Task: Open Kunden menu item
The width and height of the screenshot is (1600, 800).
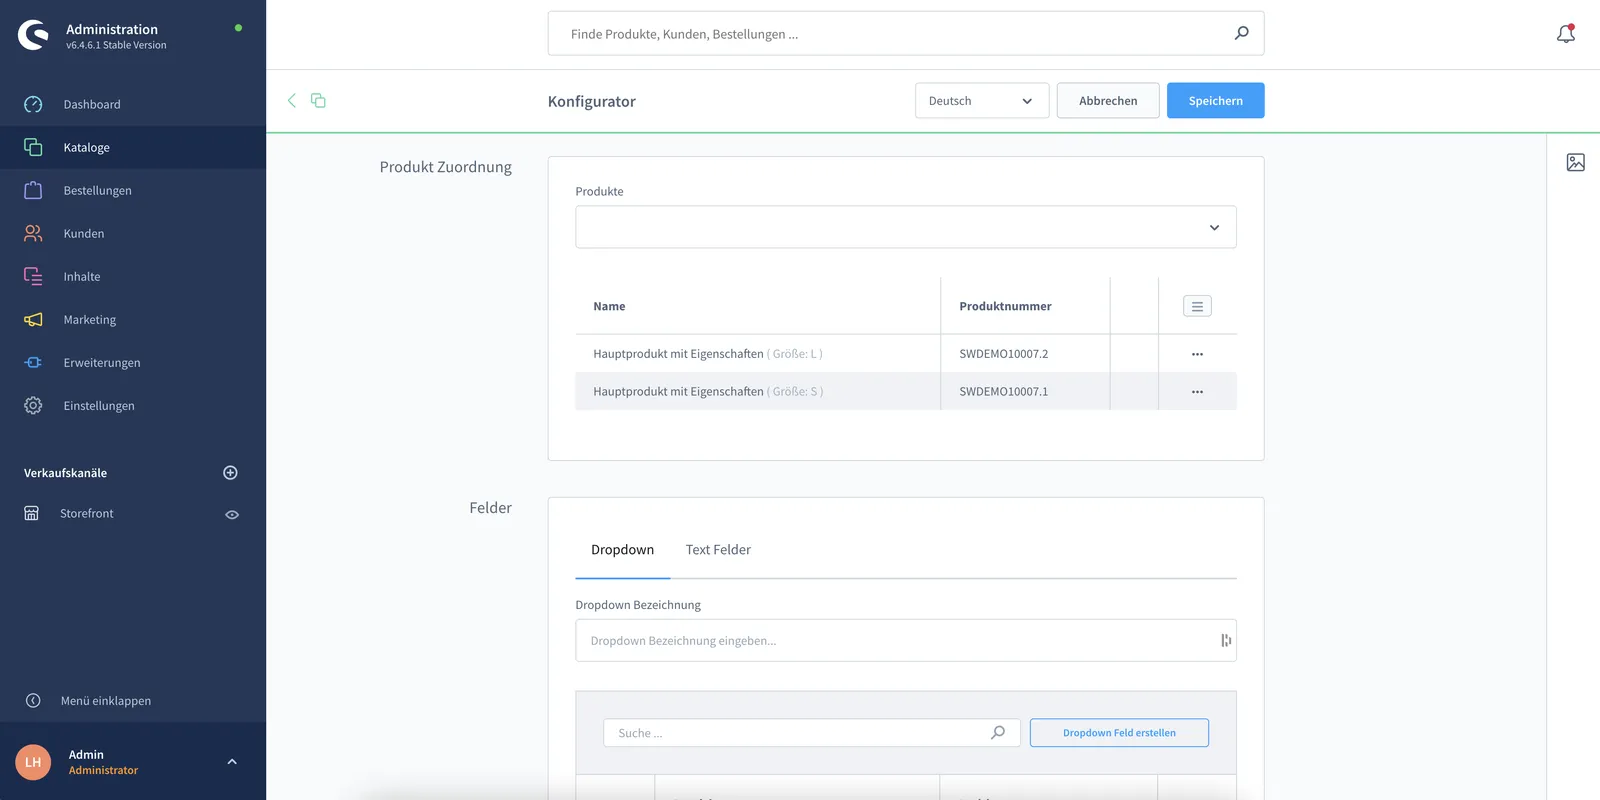Action: coord(133,233)
